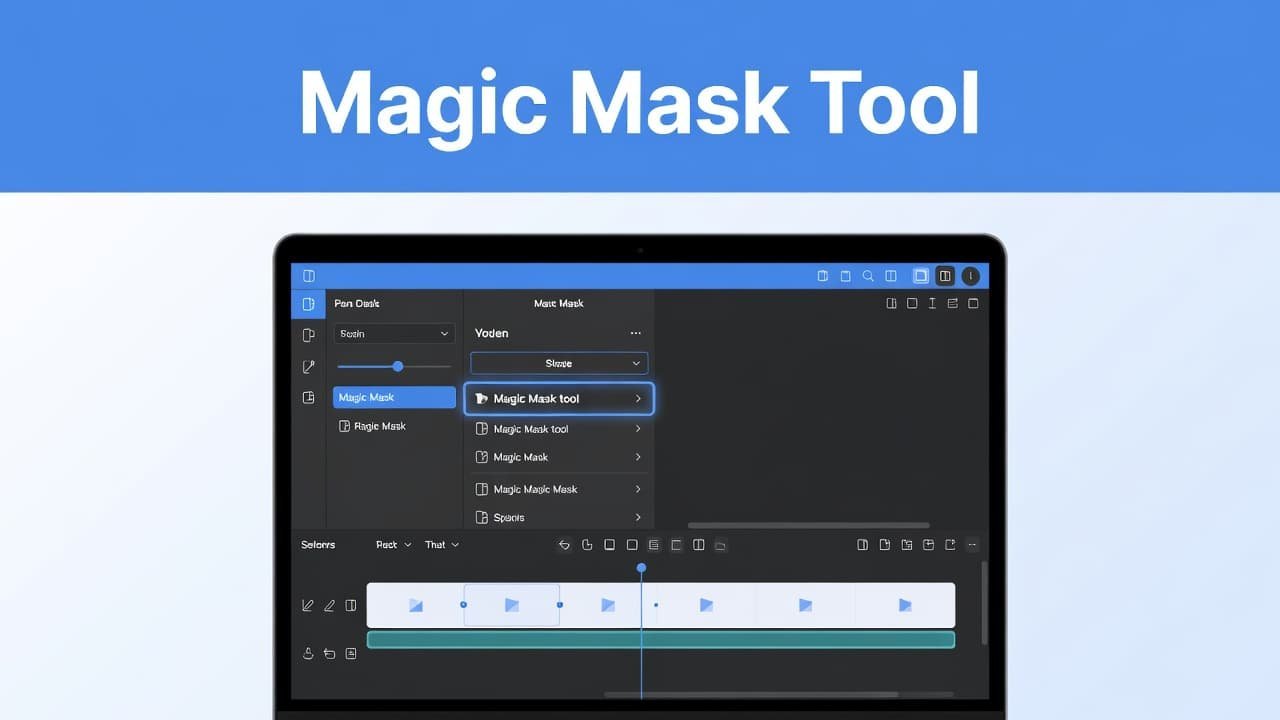Open the second icon in the left sidebar

click(x=309, y=336)
